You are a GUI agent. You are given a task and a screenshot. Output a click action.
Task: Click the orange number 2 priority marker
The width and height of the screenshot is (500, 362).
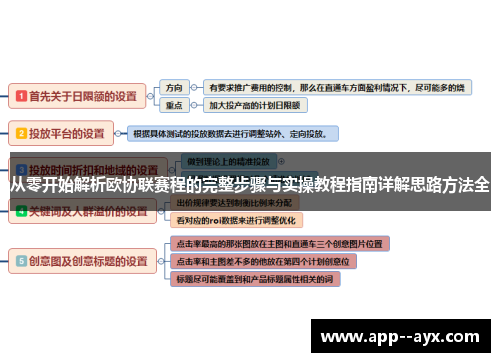point(21,133)
